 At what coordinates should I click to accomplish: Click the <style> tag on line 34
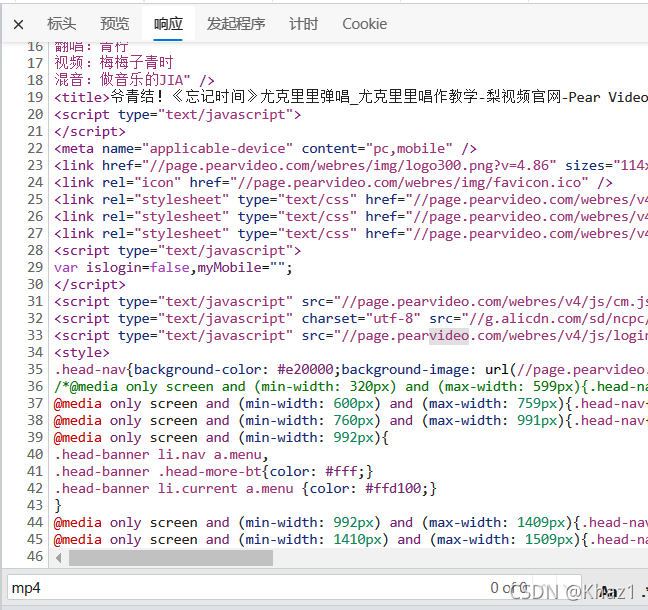click(x=82, y=353)
